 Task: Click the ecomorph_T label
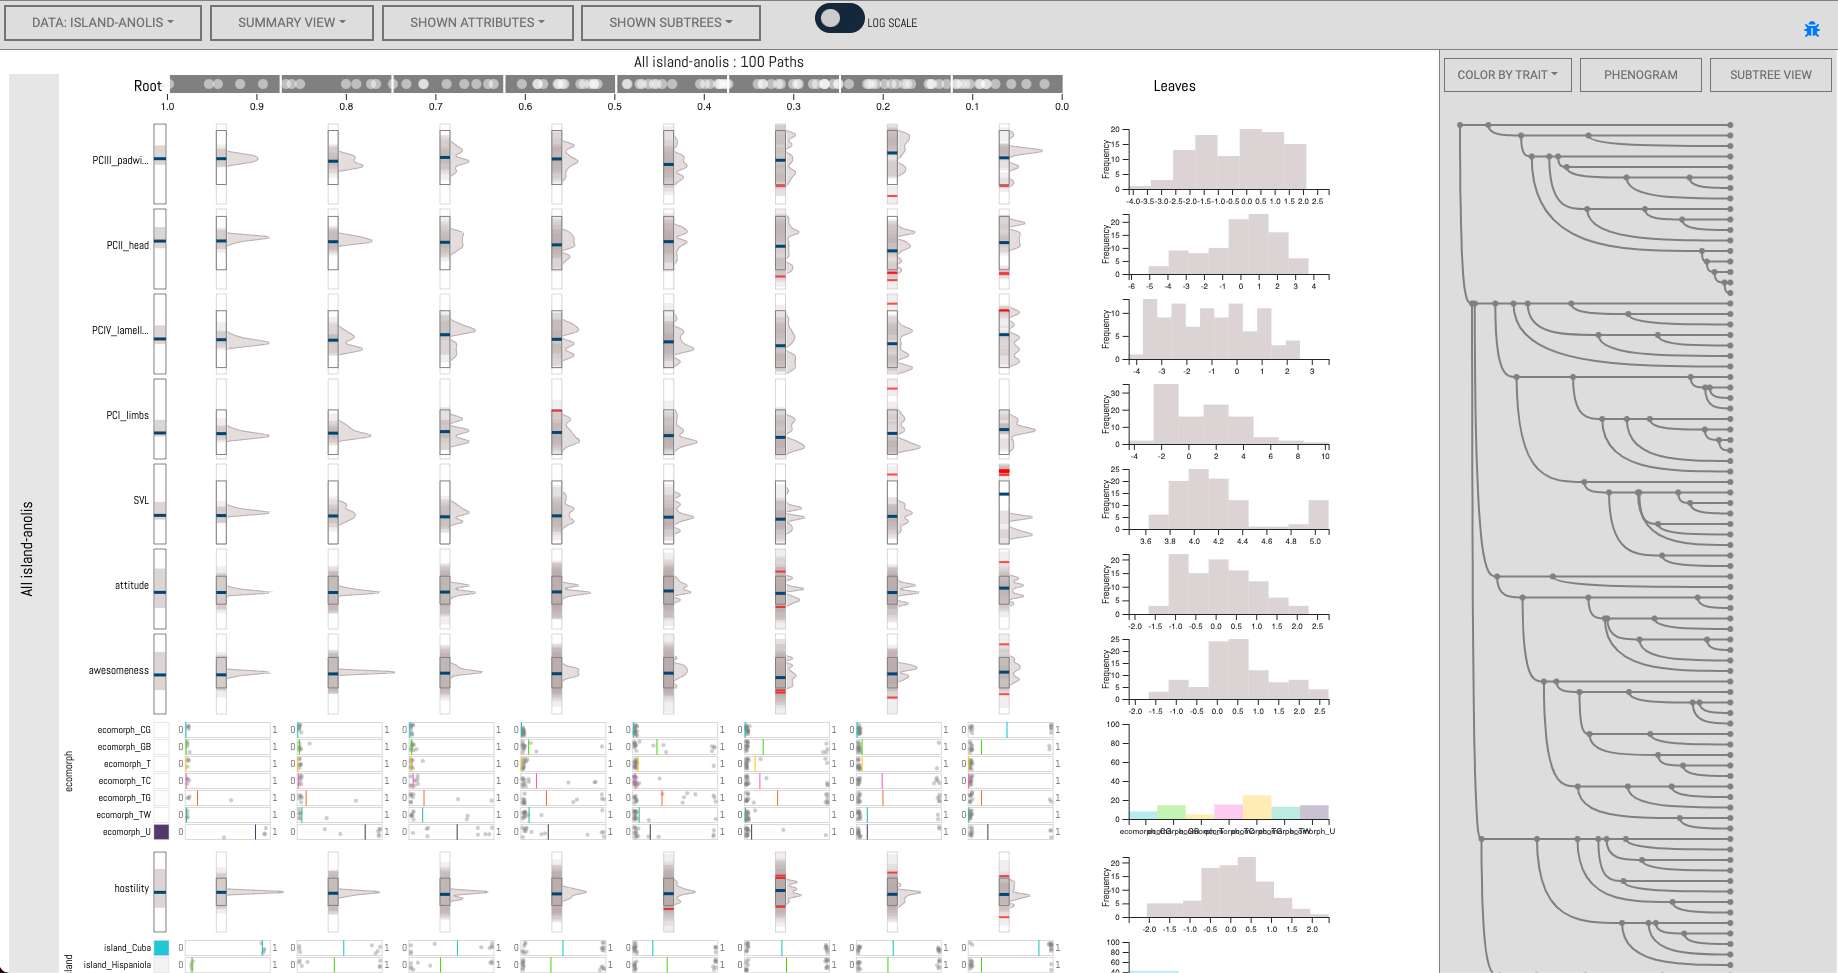tap(128, 764)
